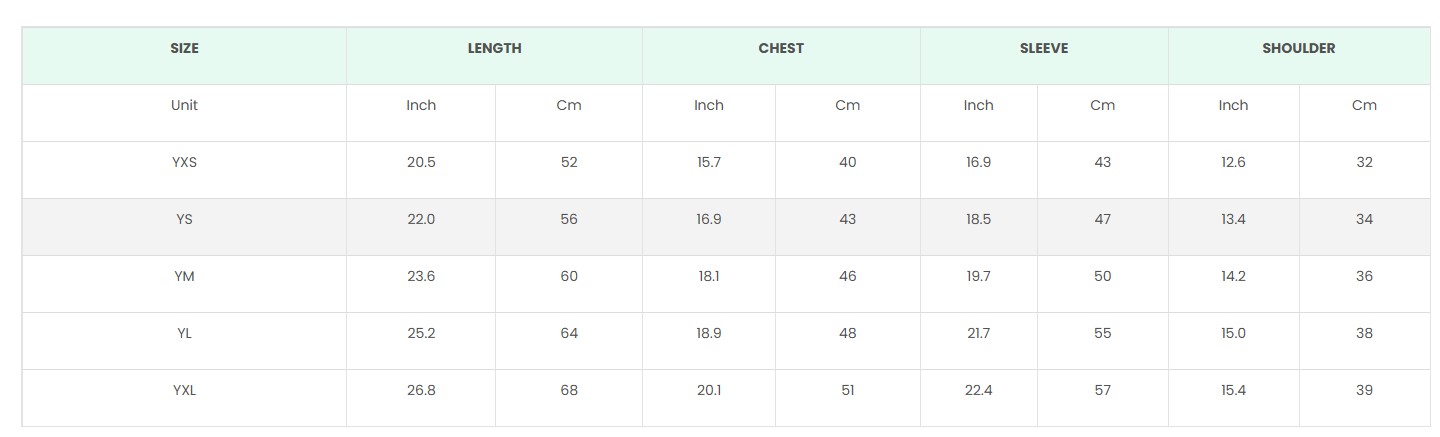1440x437 pixels.
Task: Select the YS size row label
Action: point(184,219)
